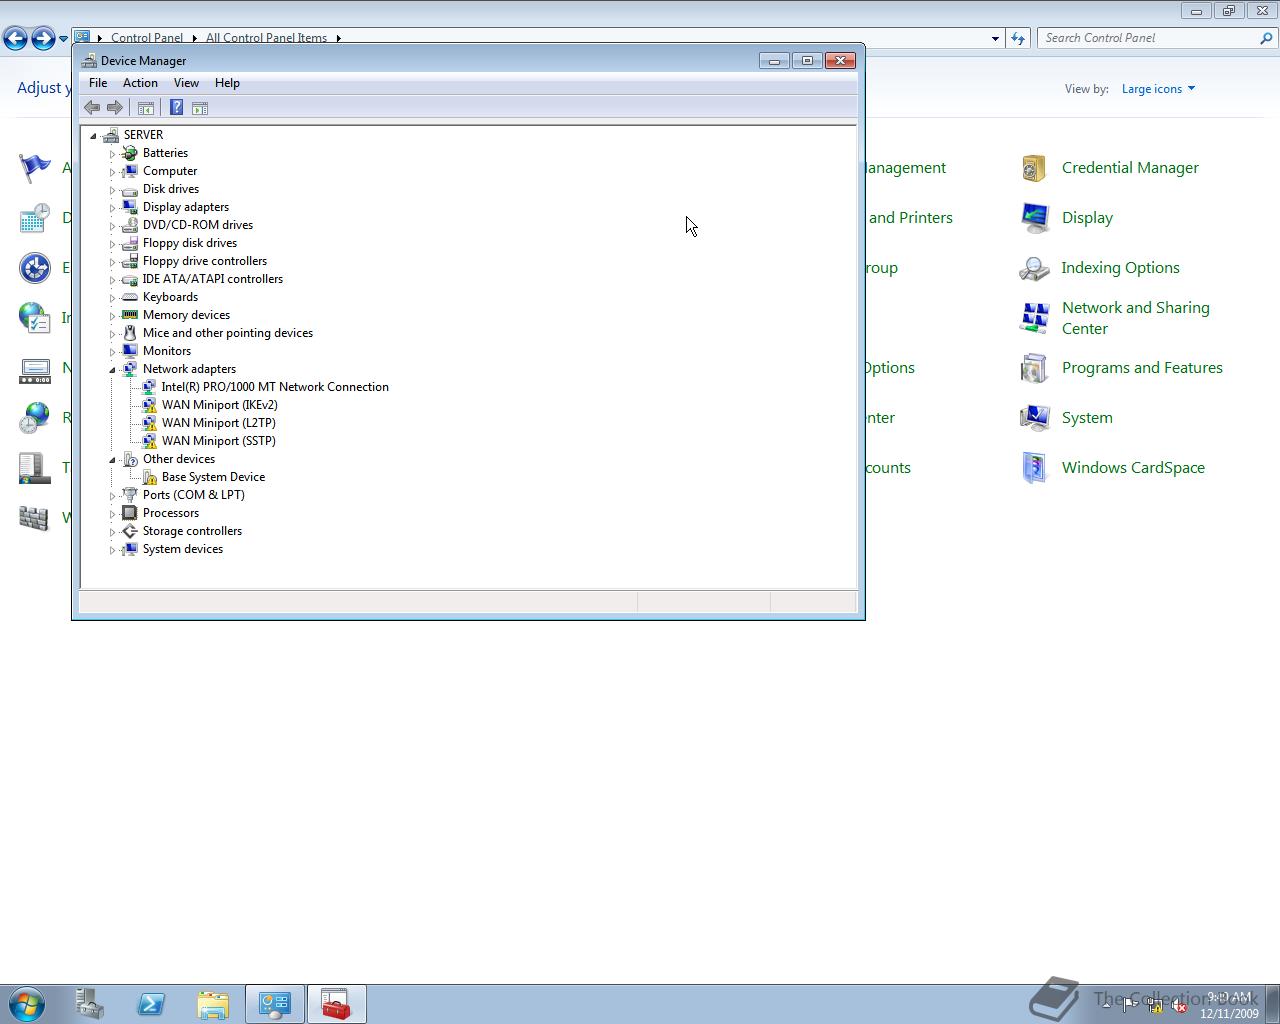Click the Refresh button beside the address bar
Screen dimensions: 1280x1024
[1018, 38]
